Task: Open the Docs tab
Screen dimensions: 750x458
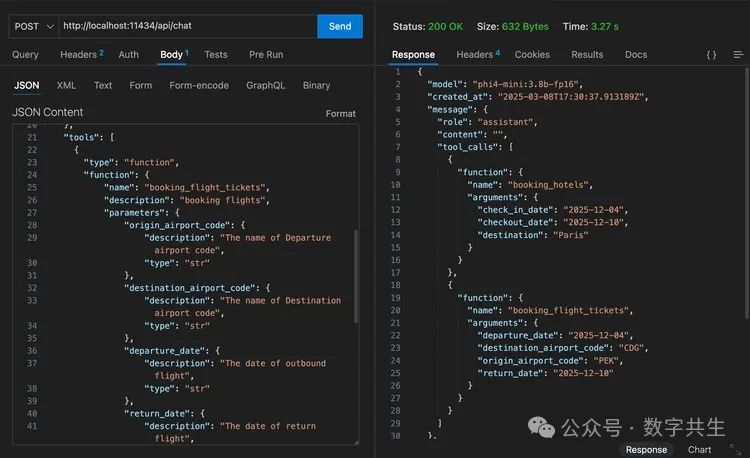Action: (636, 55)
